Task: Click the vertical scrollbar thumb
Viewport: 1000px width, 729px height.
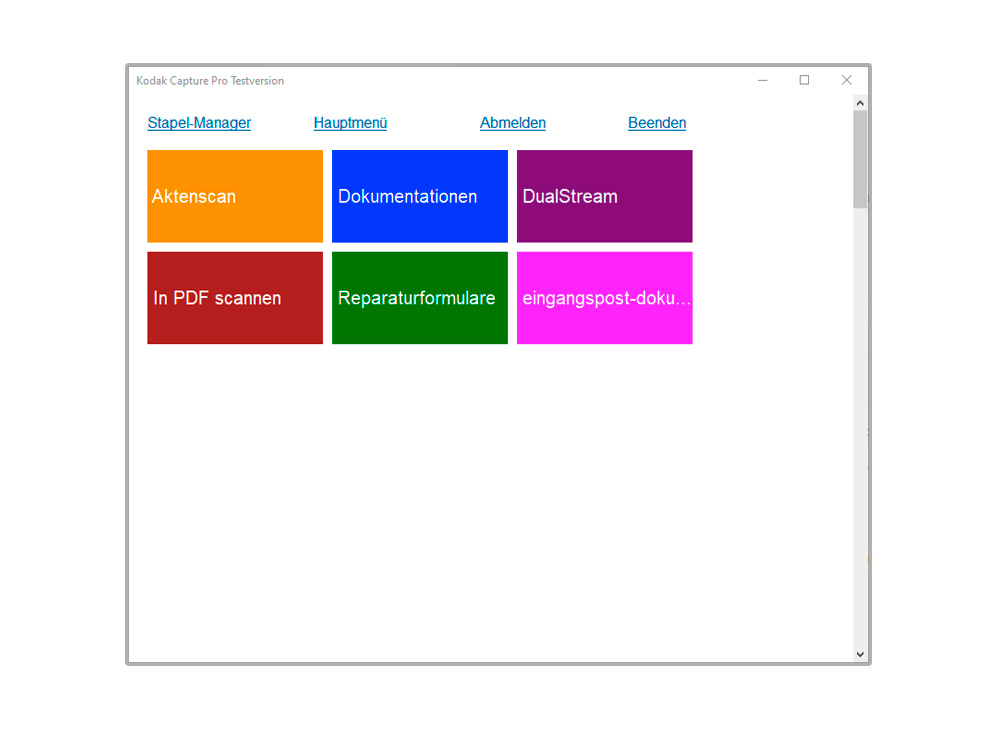Action: 860,158
